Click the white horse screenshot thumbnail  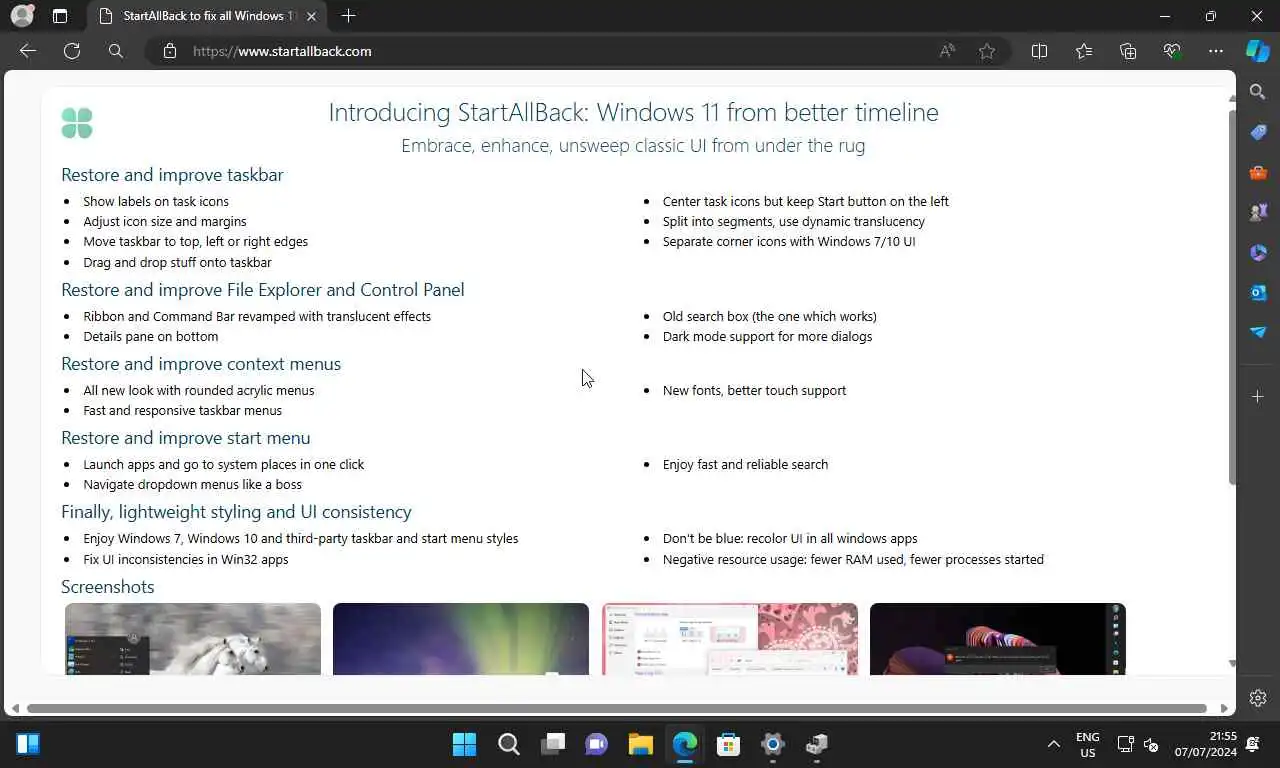[x=193, y=639]
